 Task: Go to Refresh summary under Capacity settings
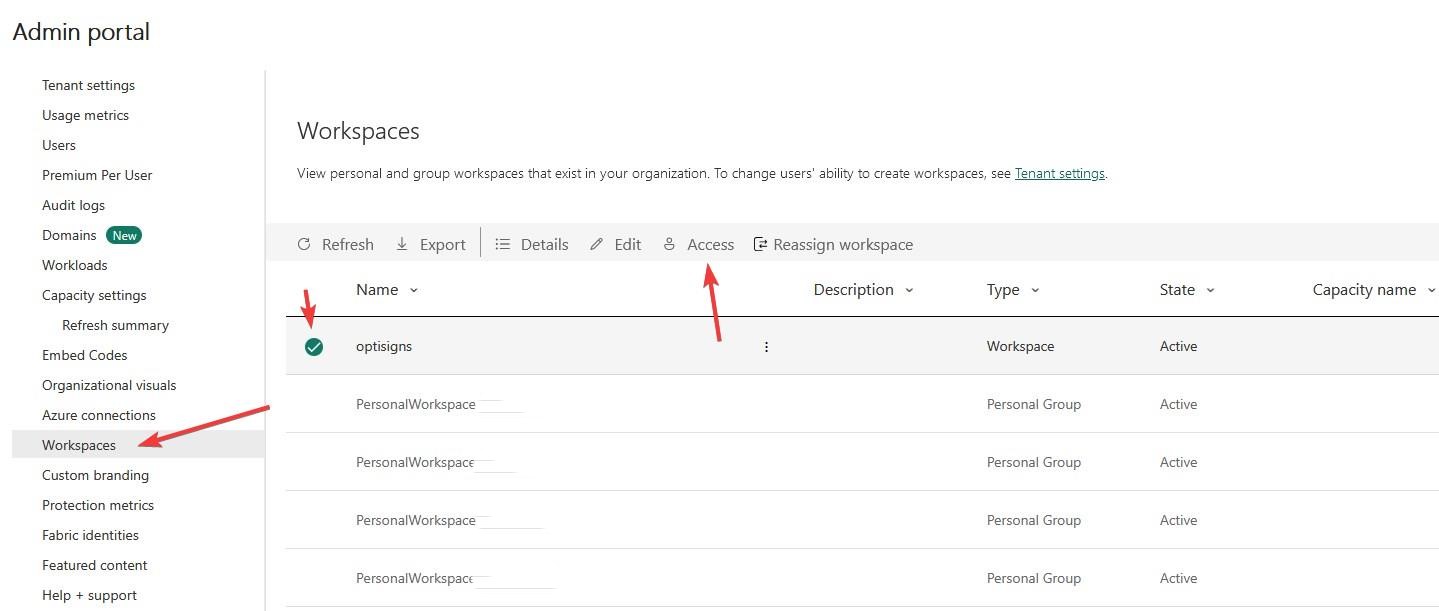[115, 325]
